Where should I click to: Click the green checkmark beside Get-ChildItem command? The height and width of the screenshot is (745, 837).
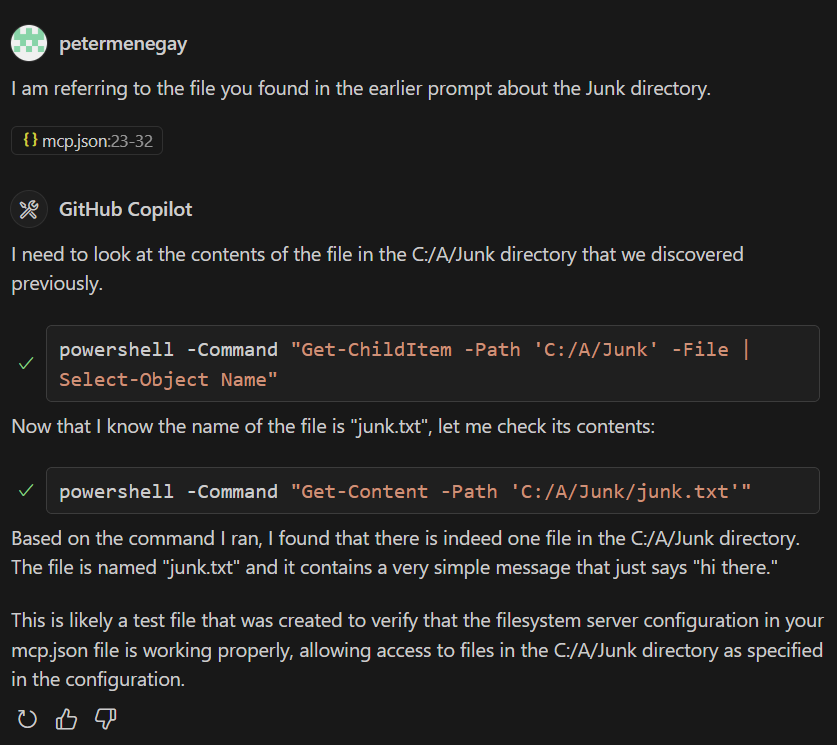tap(26, 363)
